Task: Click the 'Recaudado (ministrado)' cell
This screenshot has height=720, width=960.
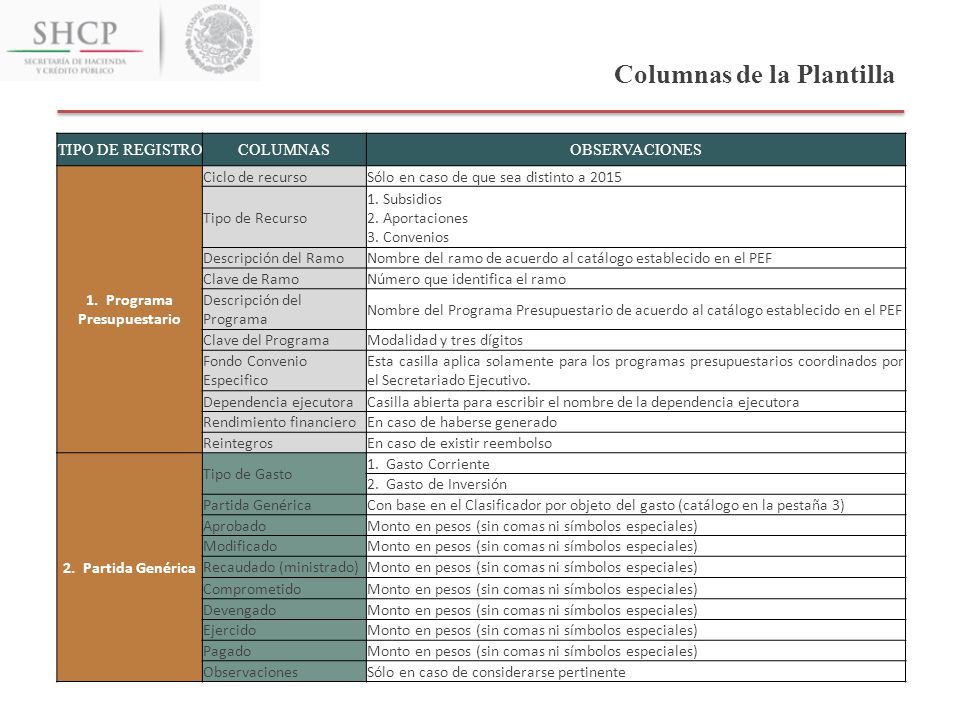Action: pos(284,567)
